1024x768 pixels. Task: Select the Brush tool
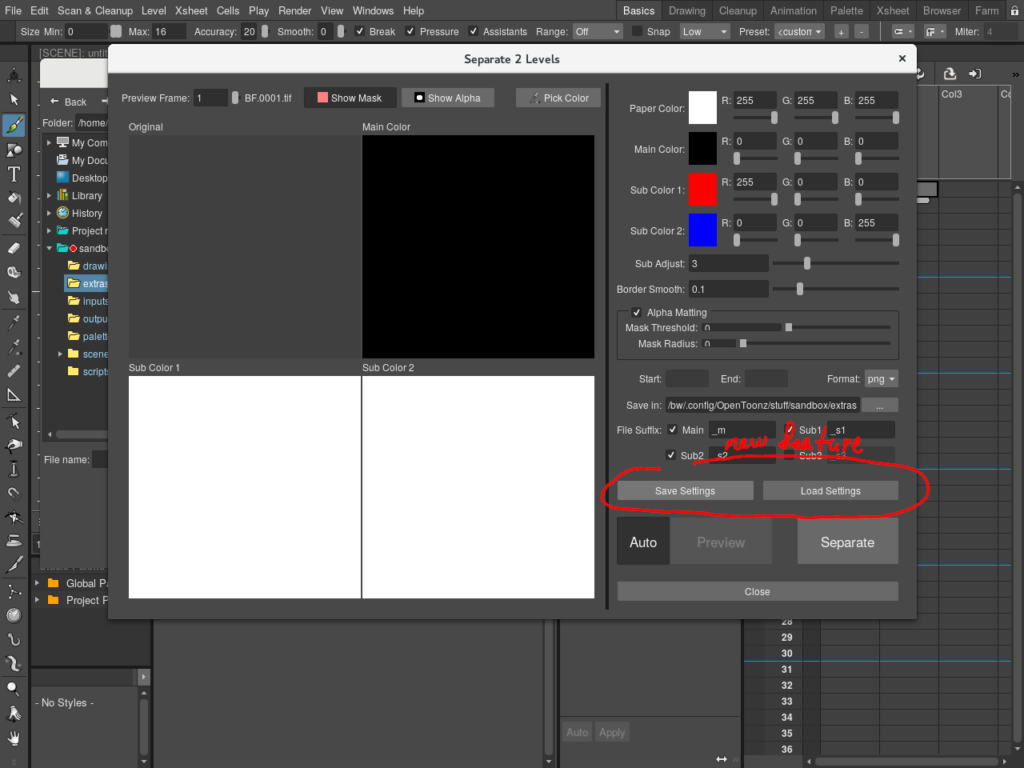pos(14,125)
